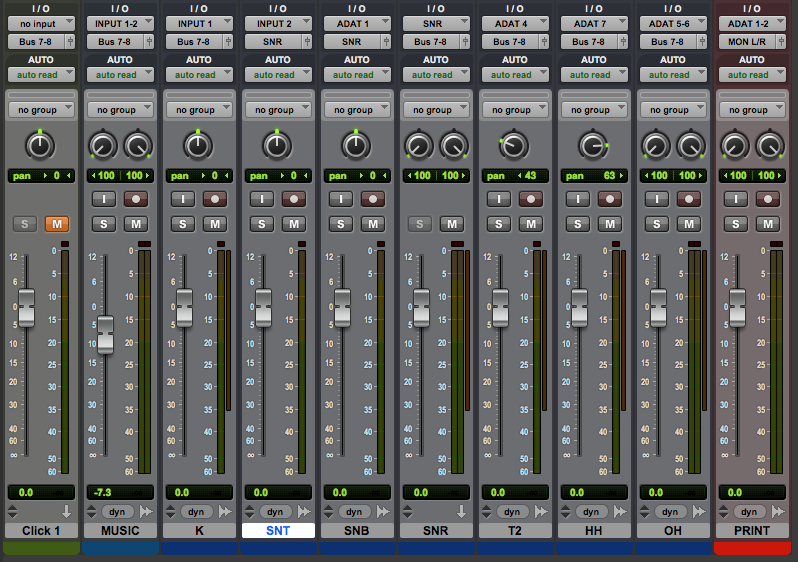Open the MUSIC track INPUT 1-2 selector
The height and width of the screenshot is (562, 798).
(119, 23)
